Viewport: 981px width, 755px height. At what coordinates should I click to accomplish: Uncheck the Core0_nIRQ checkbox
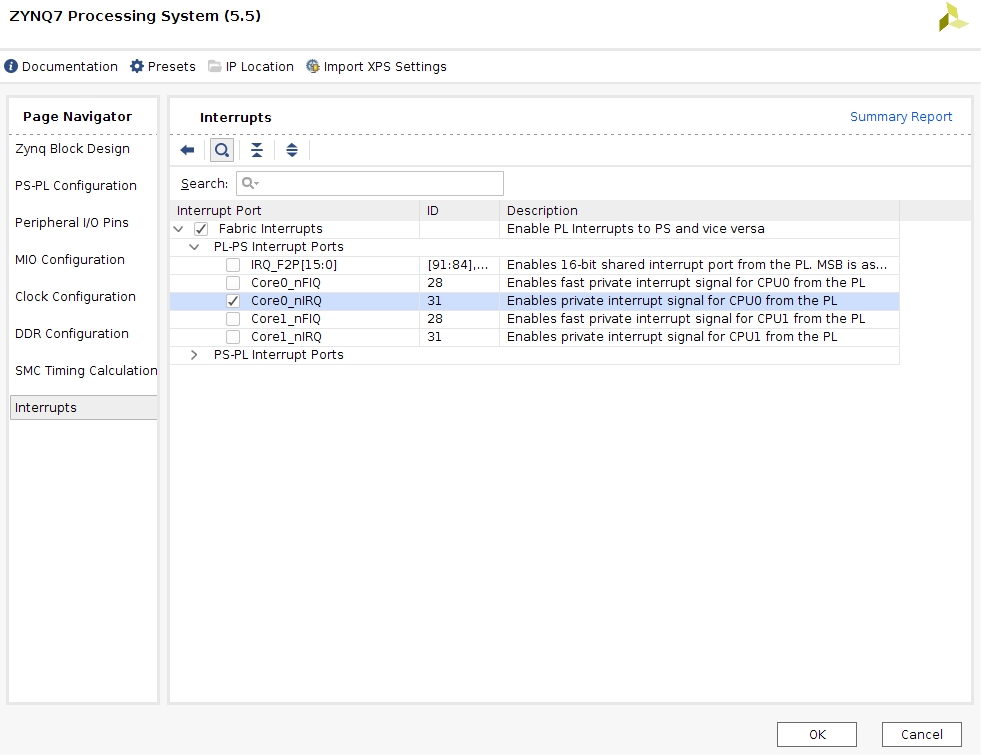pyautogui.click(x=233, y=301)
